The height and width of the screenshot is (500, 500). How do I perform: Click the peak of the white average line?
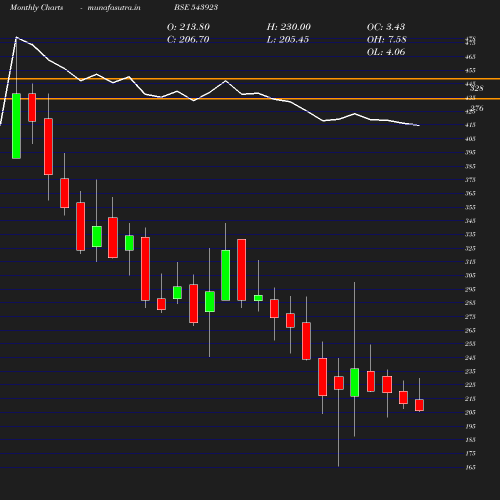[x=16, y=37]
